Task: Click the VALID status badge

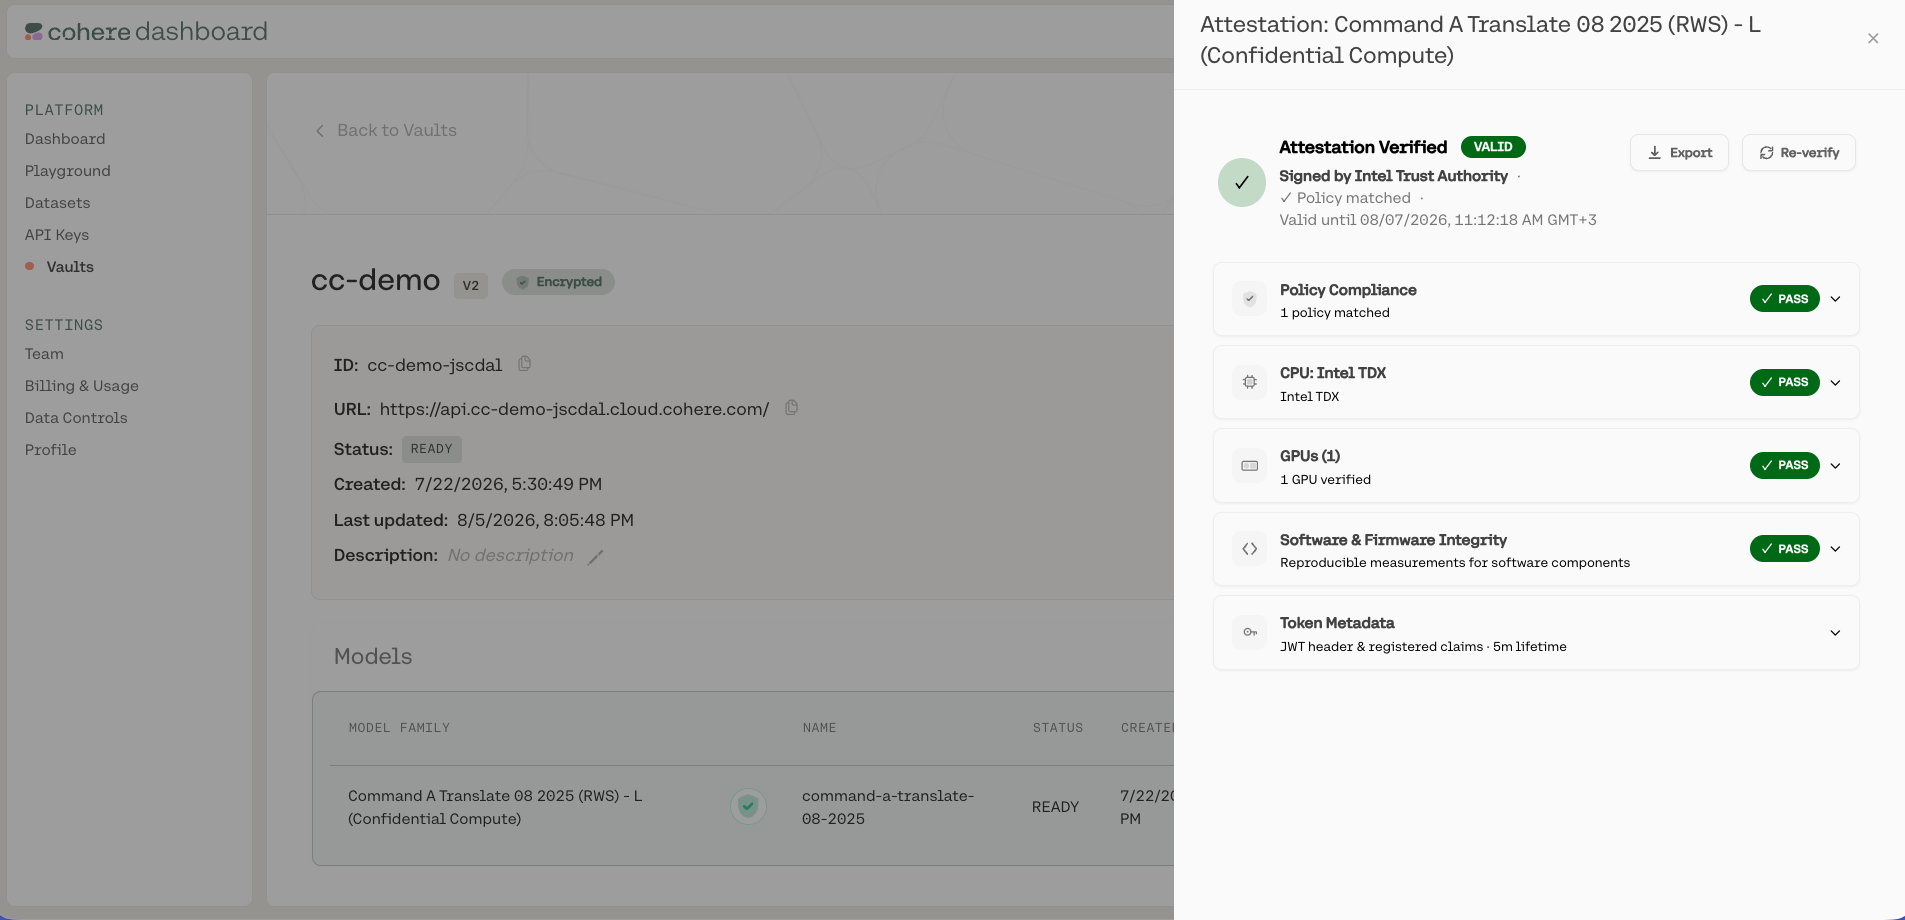Action: 1493,147
